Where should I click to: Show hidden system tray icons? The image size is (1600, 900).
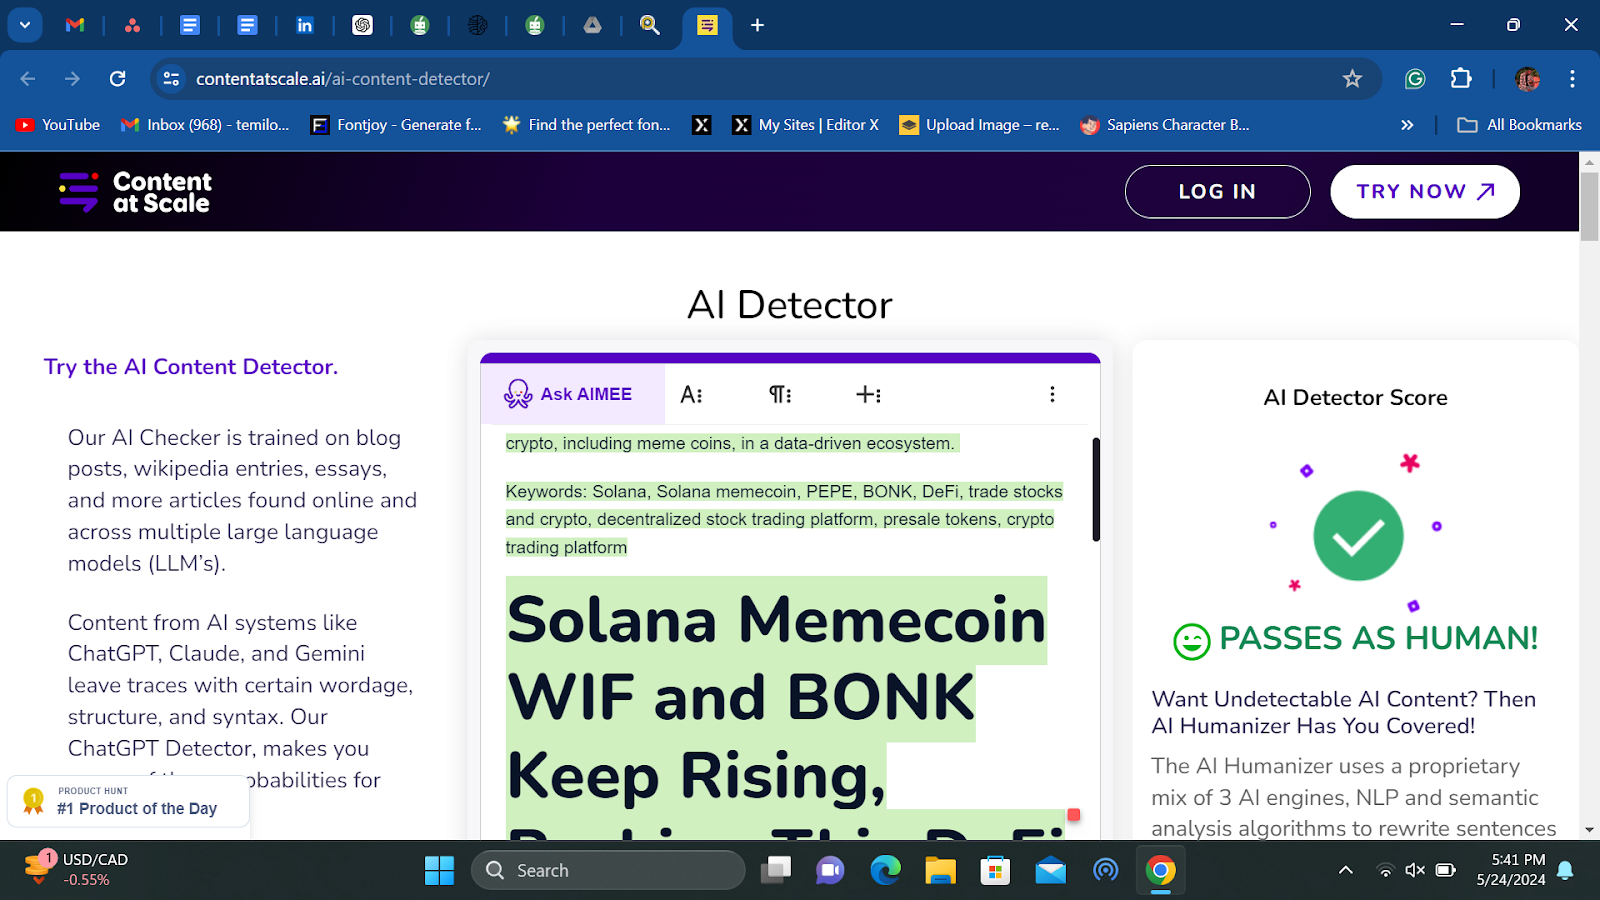[x=1346, y=870]
